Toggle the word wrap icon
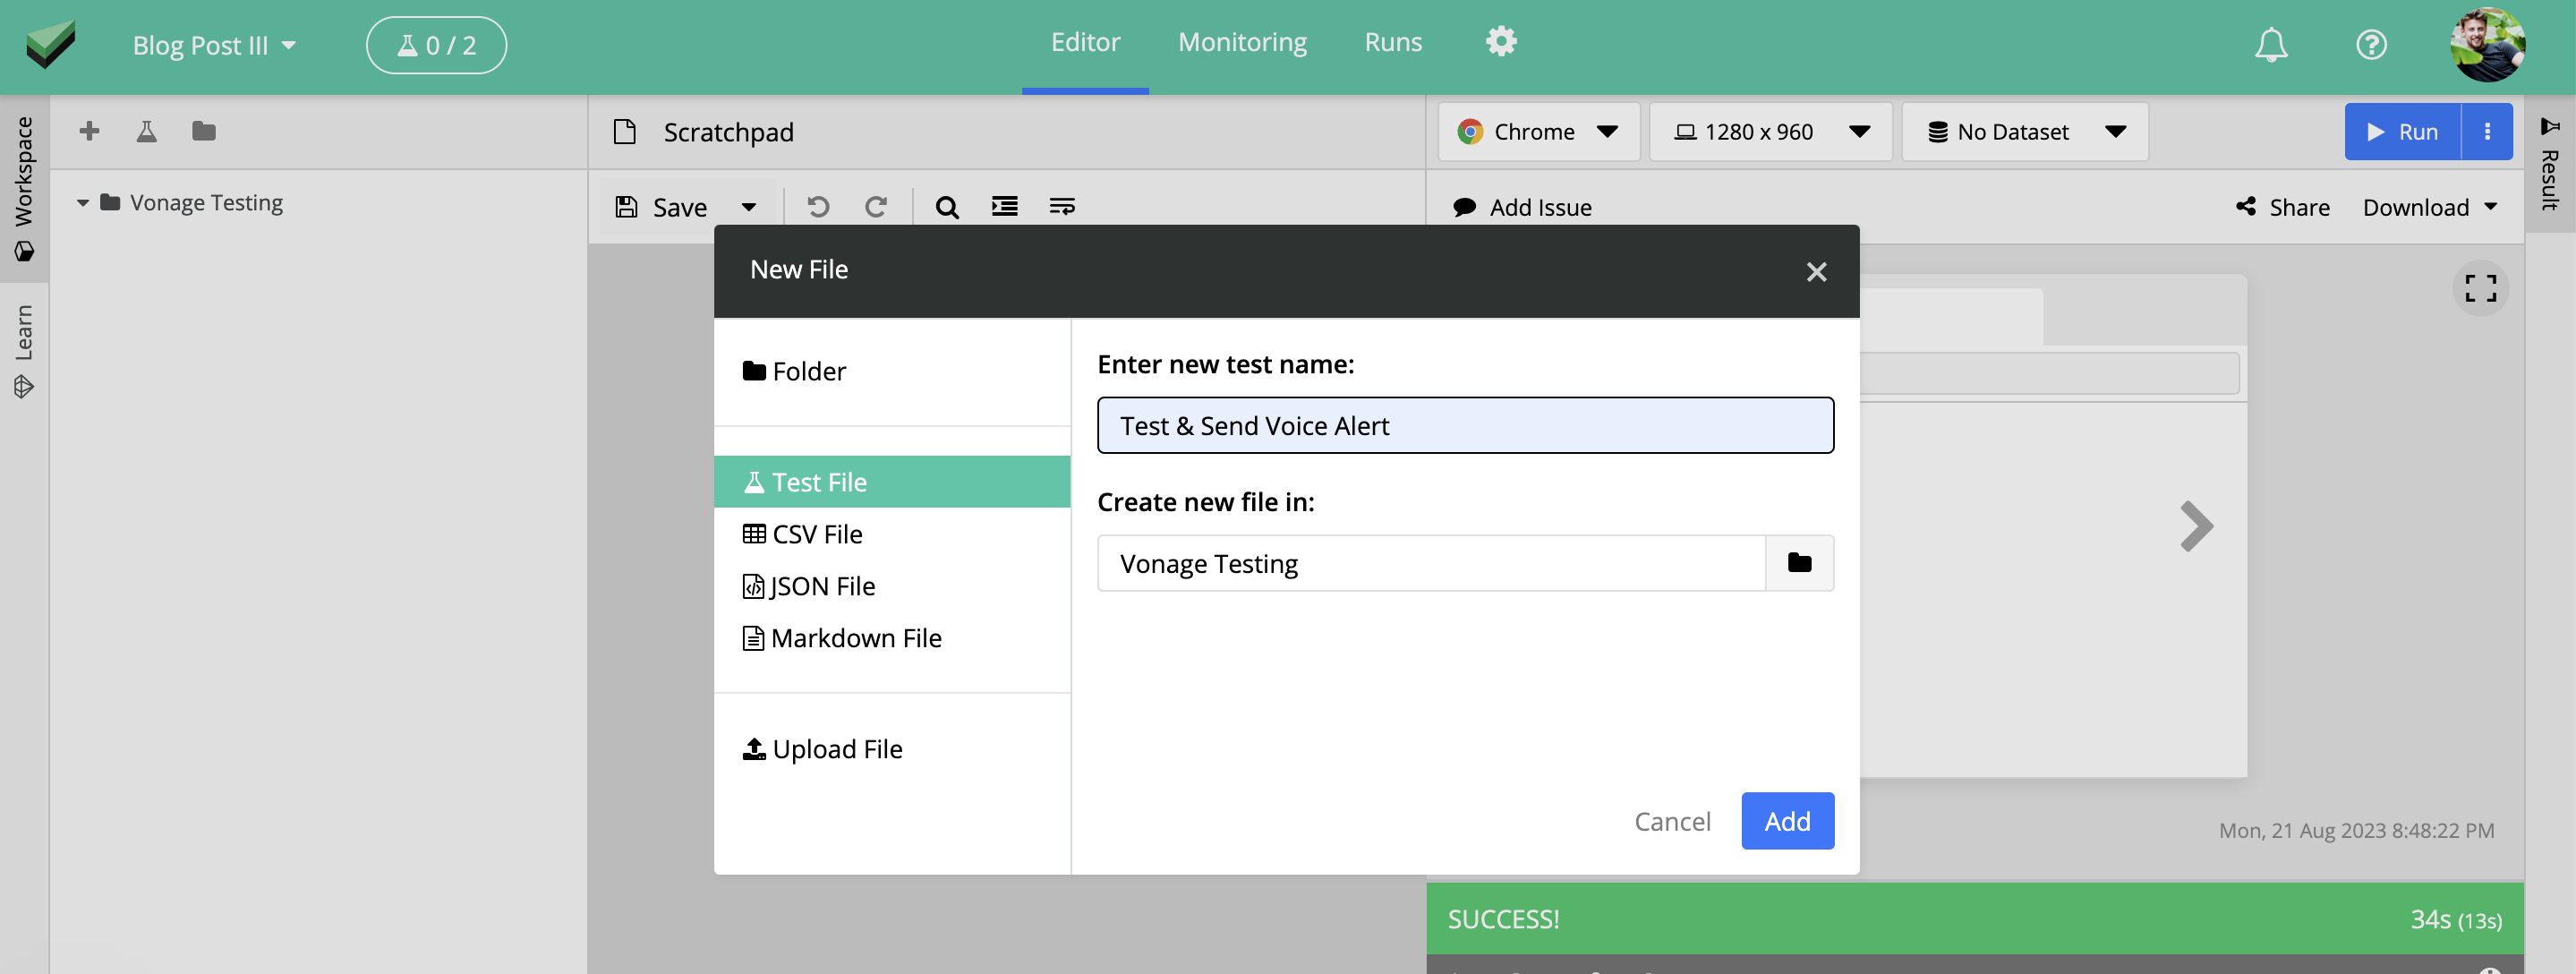The image size is (2576, 974). [1062, 207]
